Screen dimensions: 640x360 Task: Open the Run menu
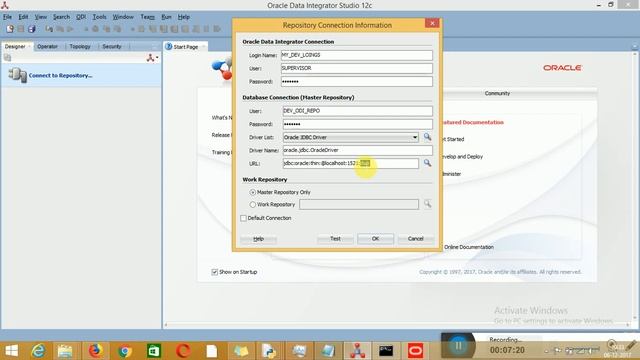[166, 17]
